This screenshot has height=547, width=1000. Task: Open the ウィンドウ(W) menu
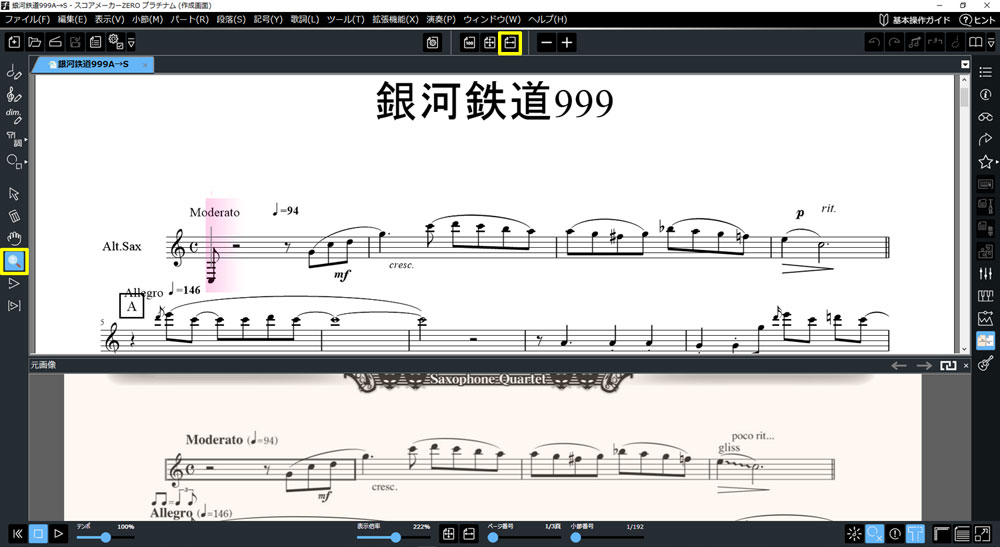point(492,19)
